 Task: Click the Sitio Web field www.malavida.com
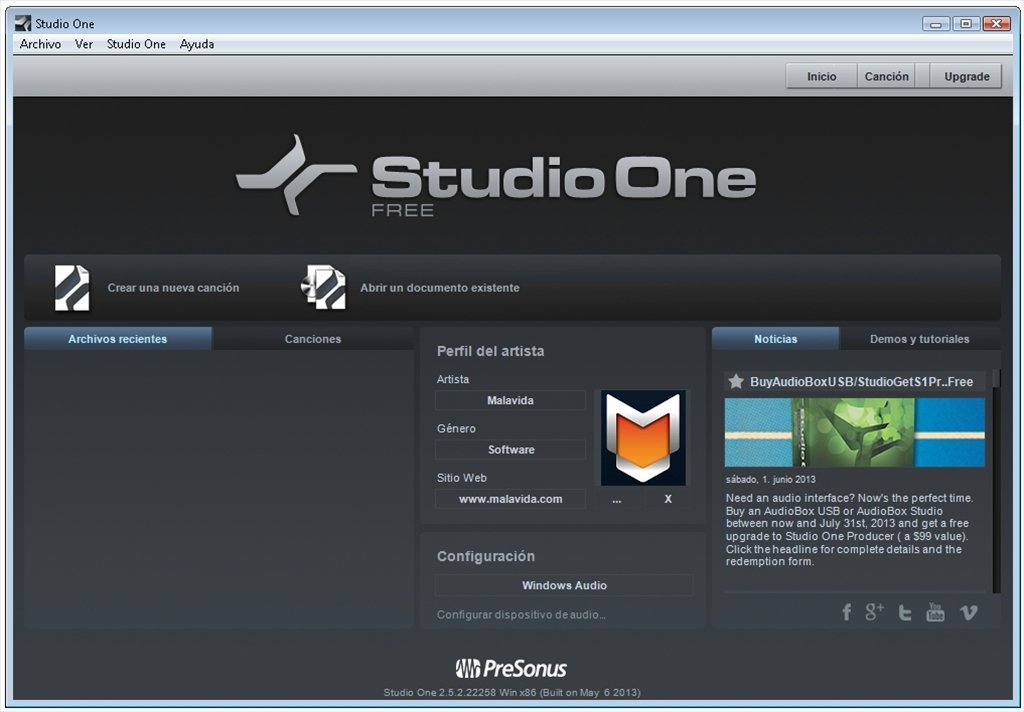coord(510,499)
